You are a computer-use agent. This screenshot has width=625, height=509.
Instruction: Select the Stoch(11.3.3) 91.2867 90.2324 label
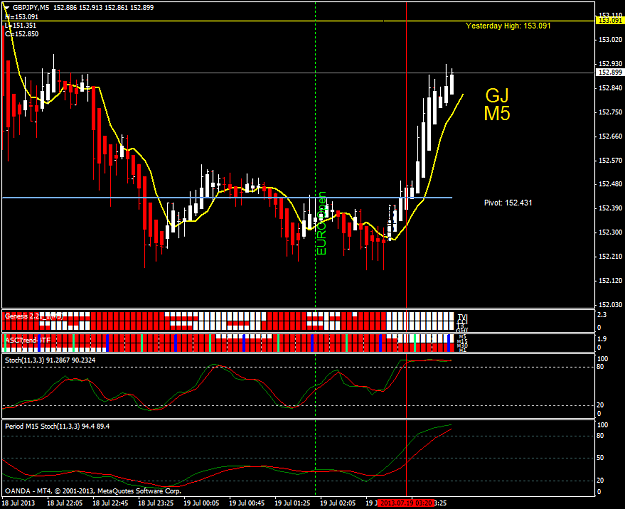tap(50, 360)
